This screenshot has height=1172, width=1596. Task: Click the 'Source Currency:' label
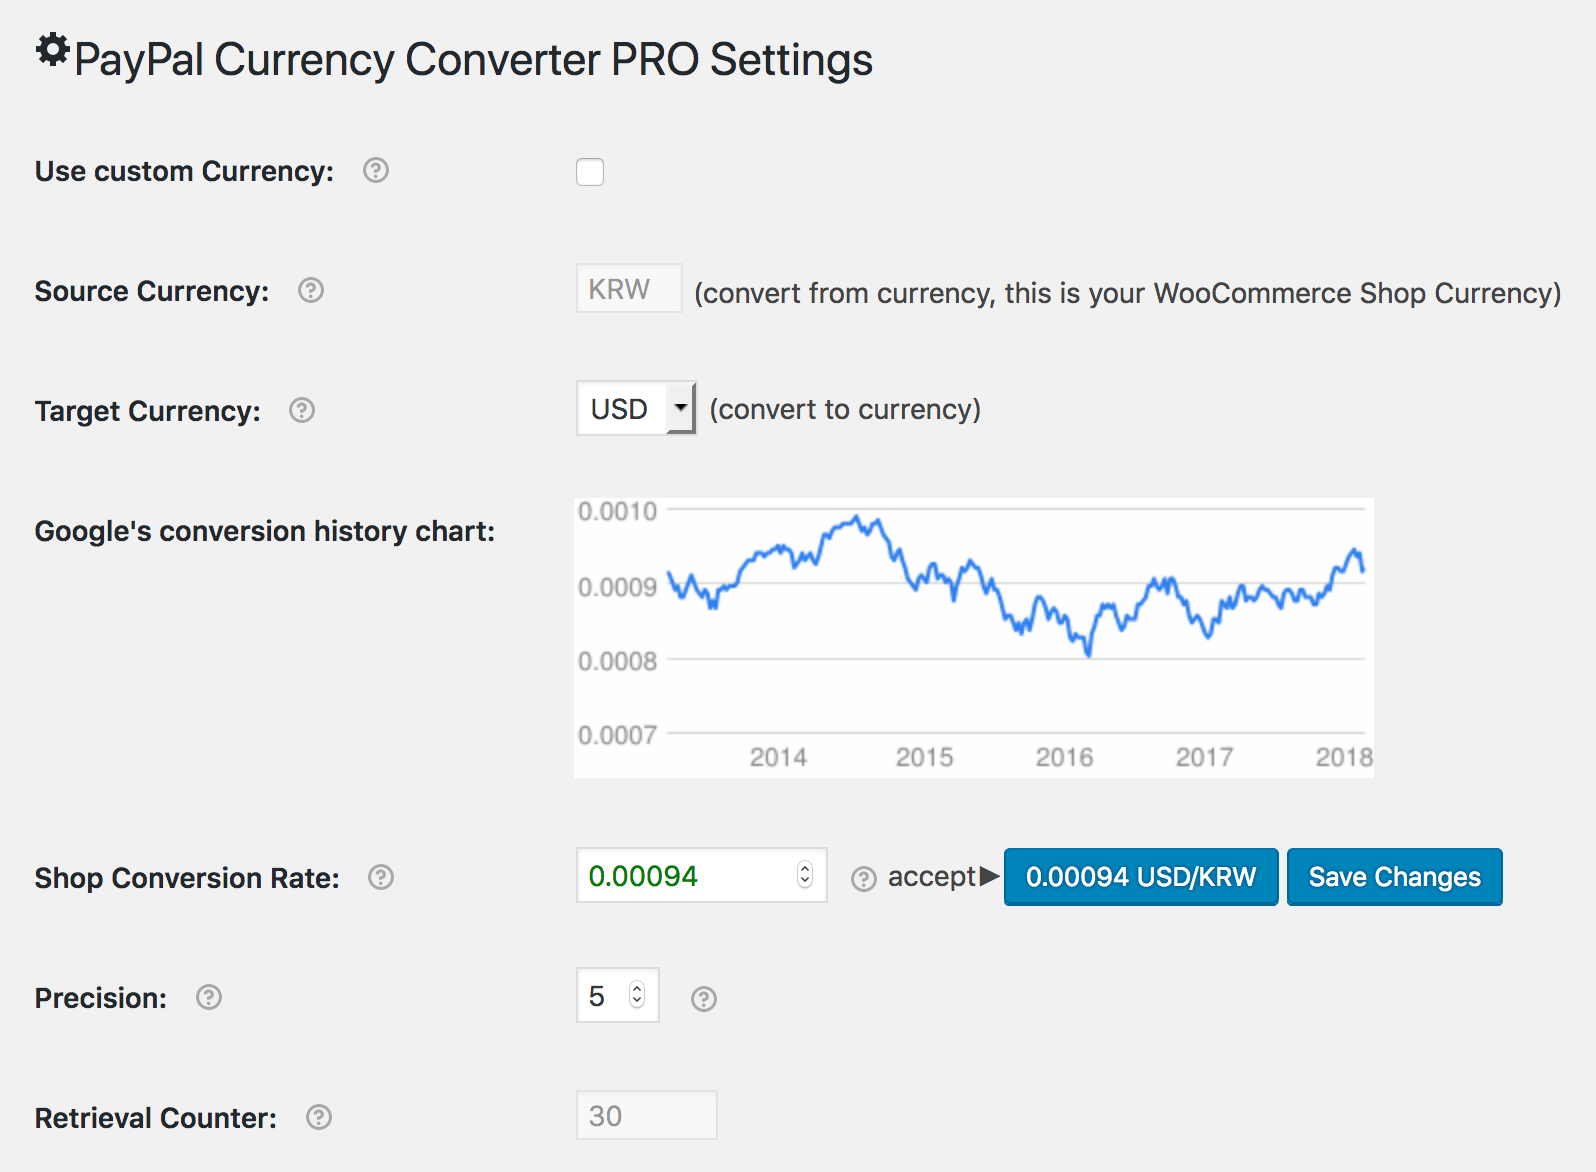coord(152,291)
